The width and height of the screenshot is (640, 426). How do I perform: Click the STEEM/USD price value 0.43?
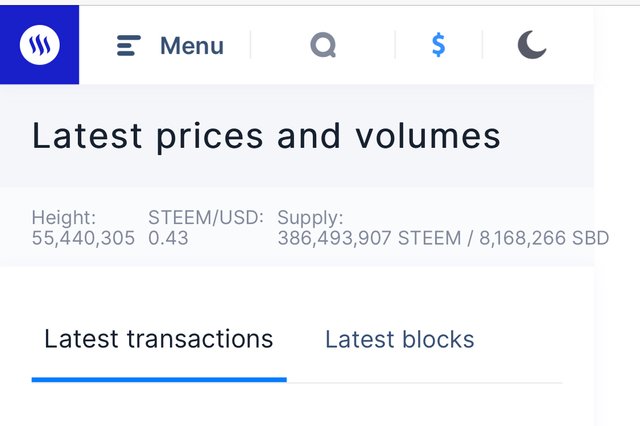[168, 238]
